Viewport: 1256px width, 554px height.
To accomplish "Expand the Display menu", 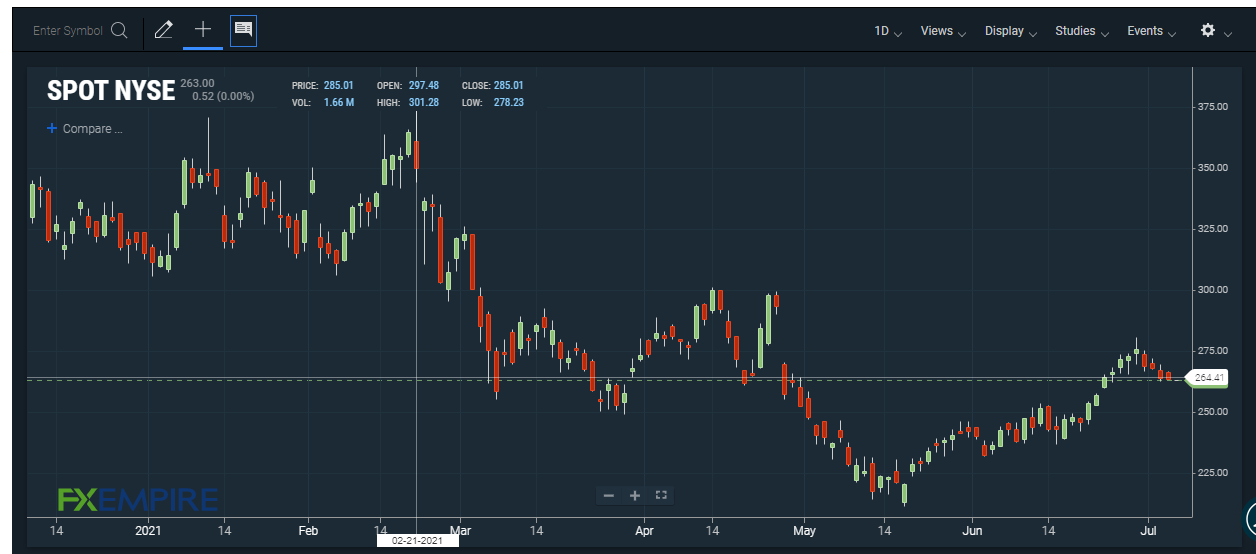I will (1011, 31).
